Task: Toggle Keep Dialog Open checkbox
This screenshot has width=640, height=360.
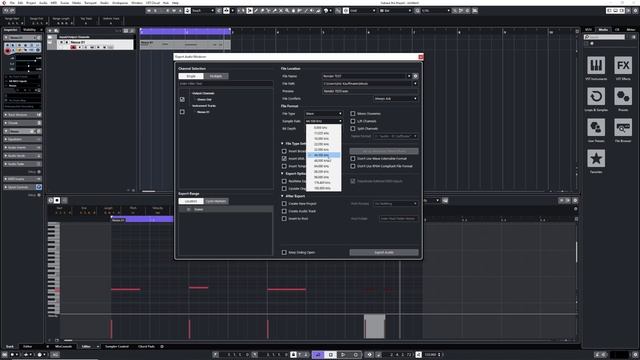Action: pyautogui.click(x=284, y=252)
